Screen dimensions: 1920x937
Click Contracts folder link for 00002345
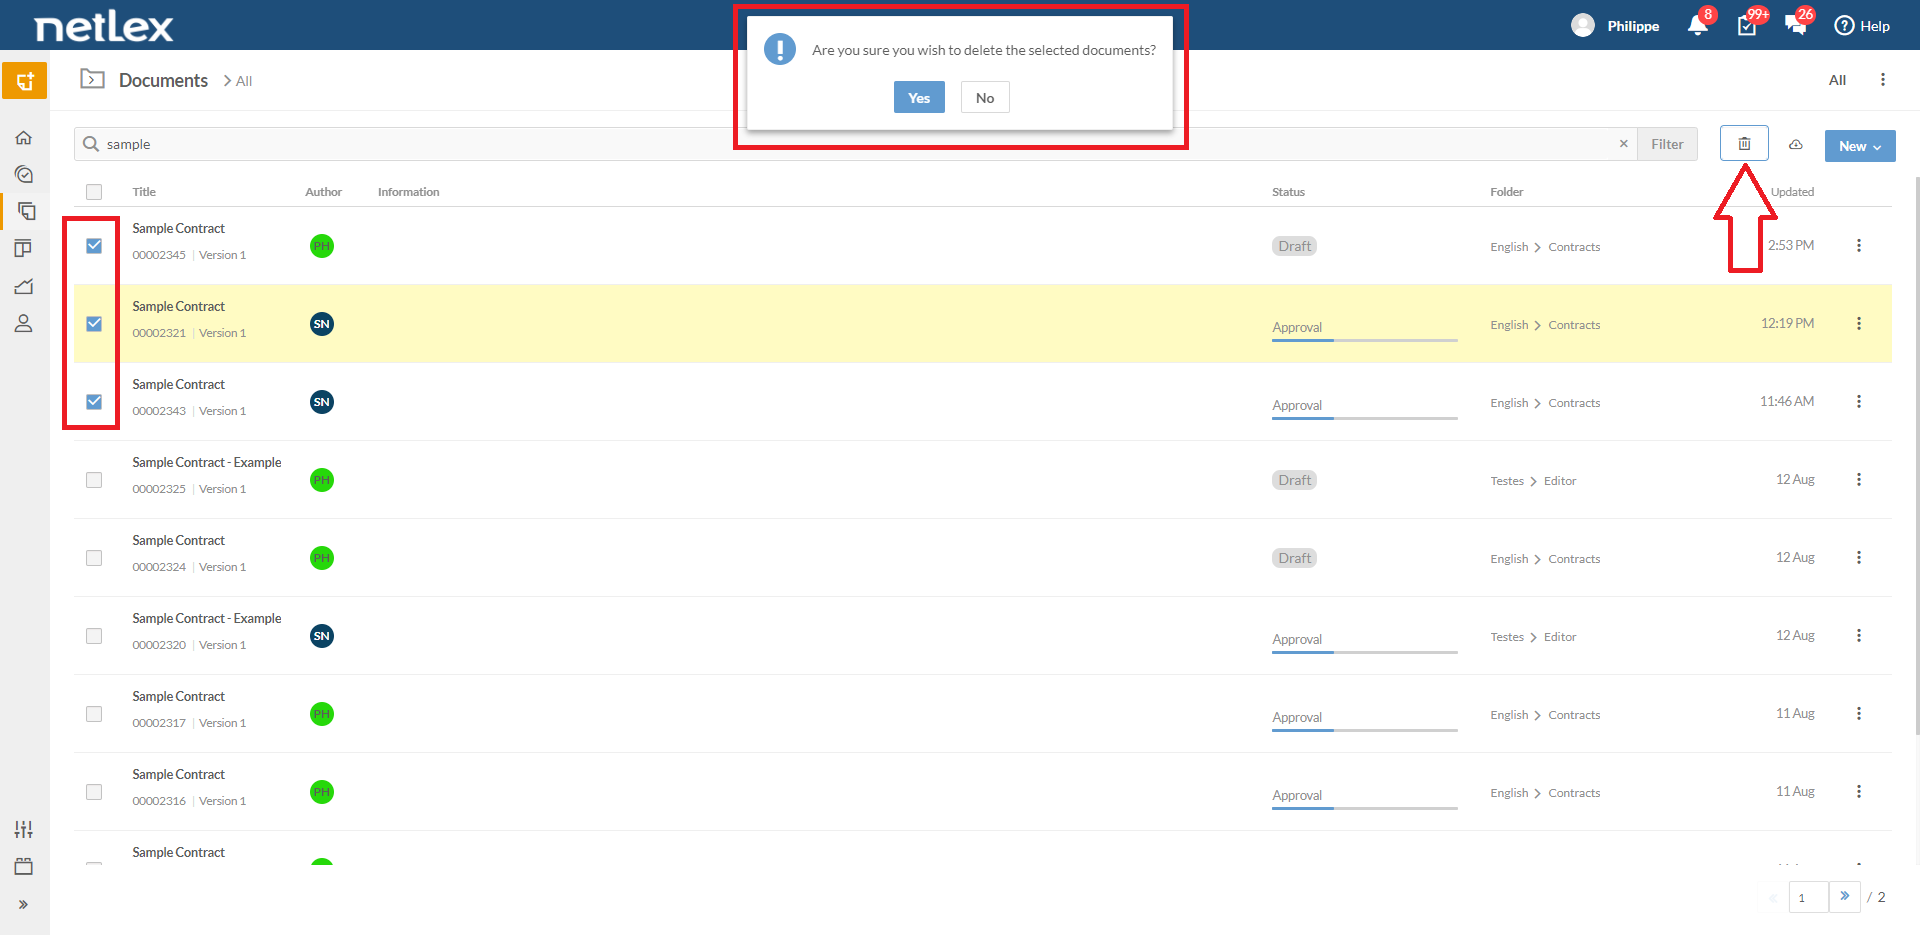(x=1574, y=247)
